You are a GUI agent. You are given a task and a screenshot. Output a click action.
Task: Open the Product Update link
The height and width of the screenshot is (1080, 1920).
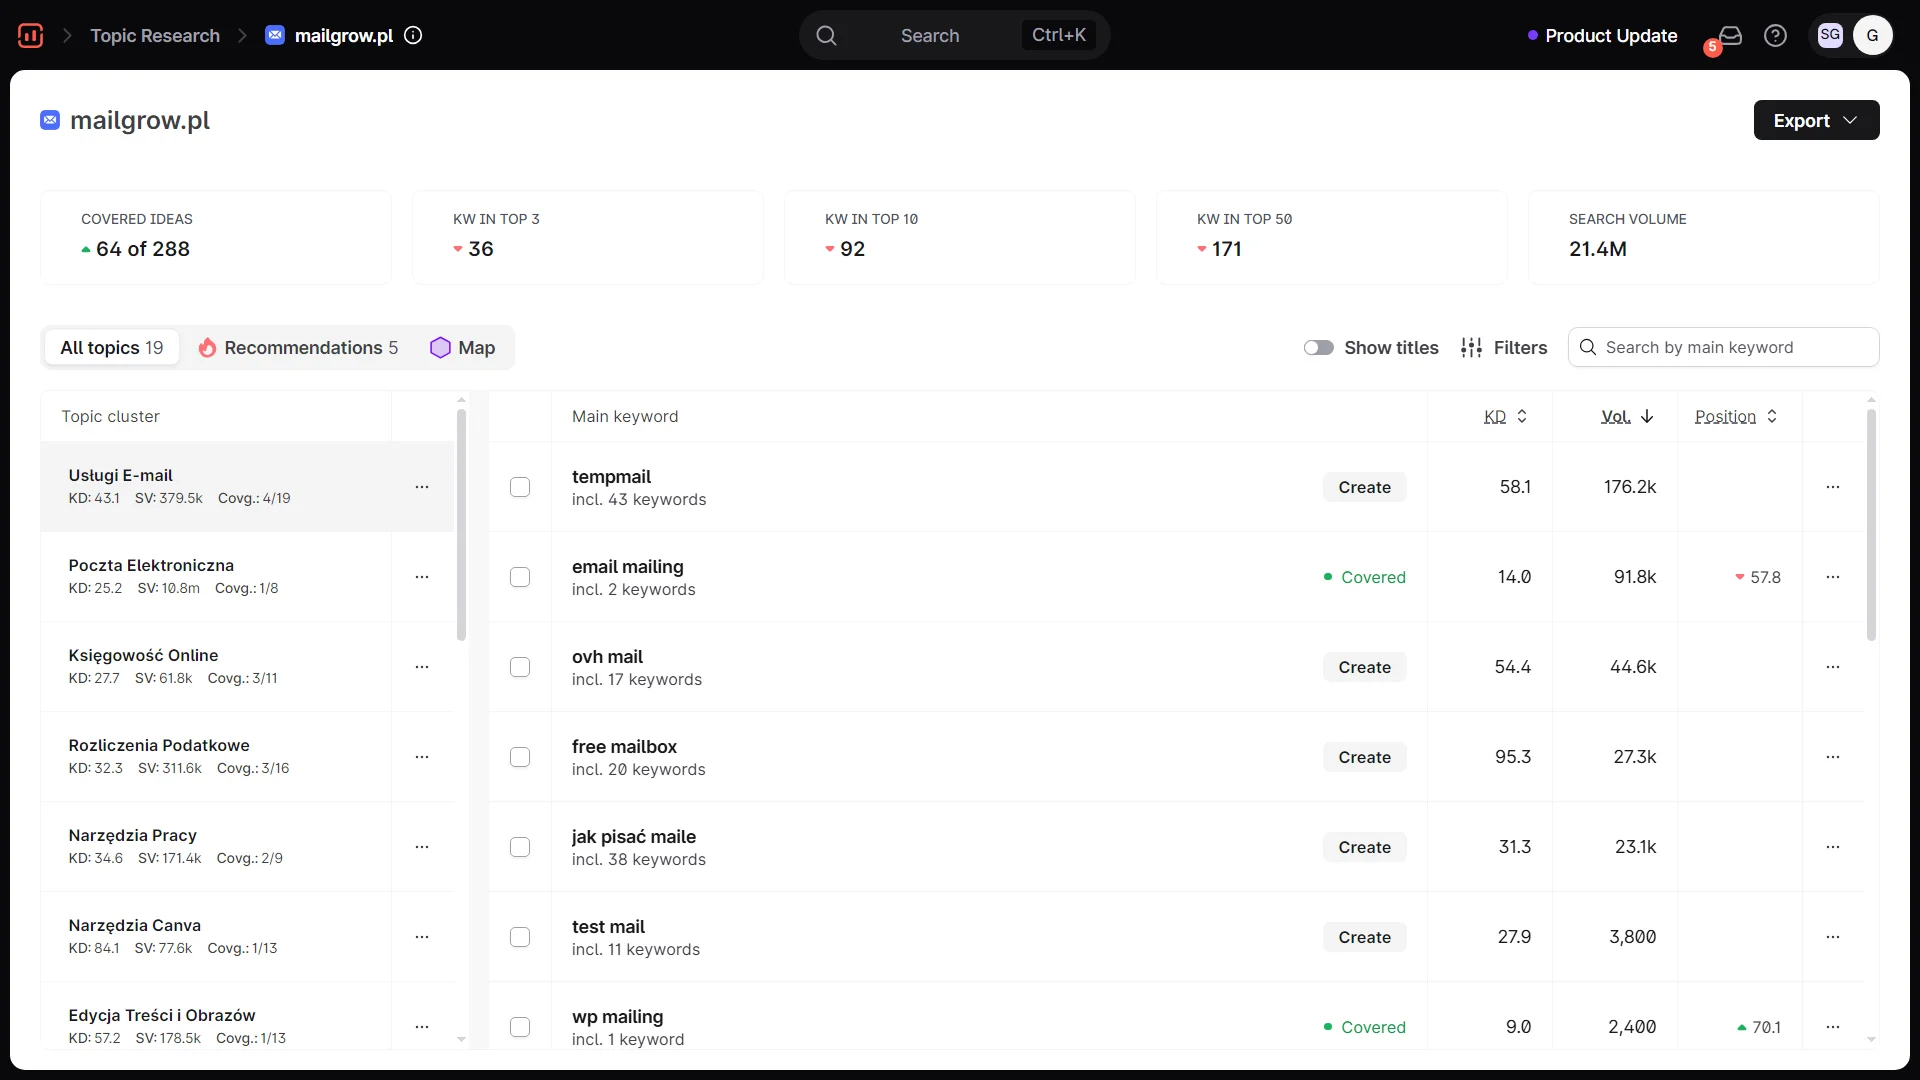coord(1610,35)
